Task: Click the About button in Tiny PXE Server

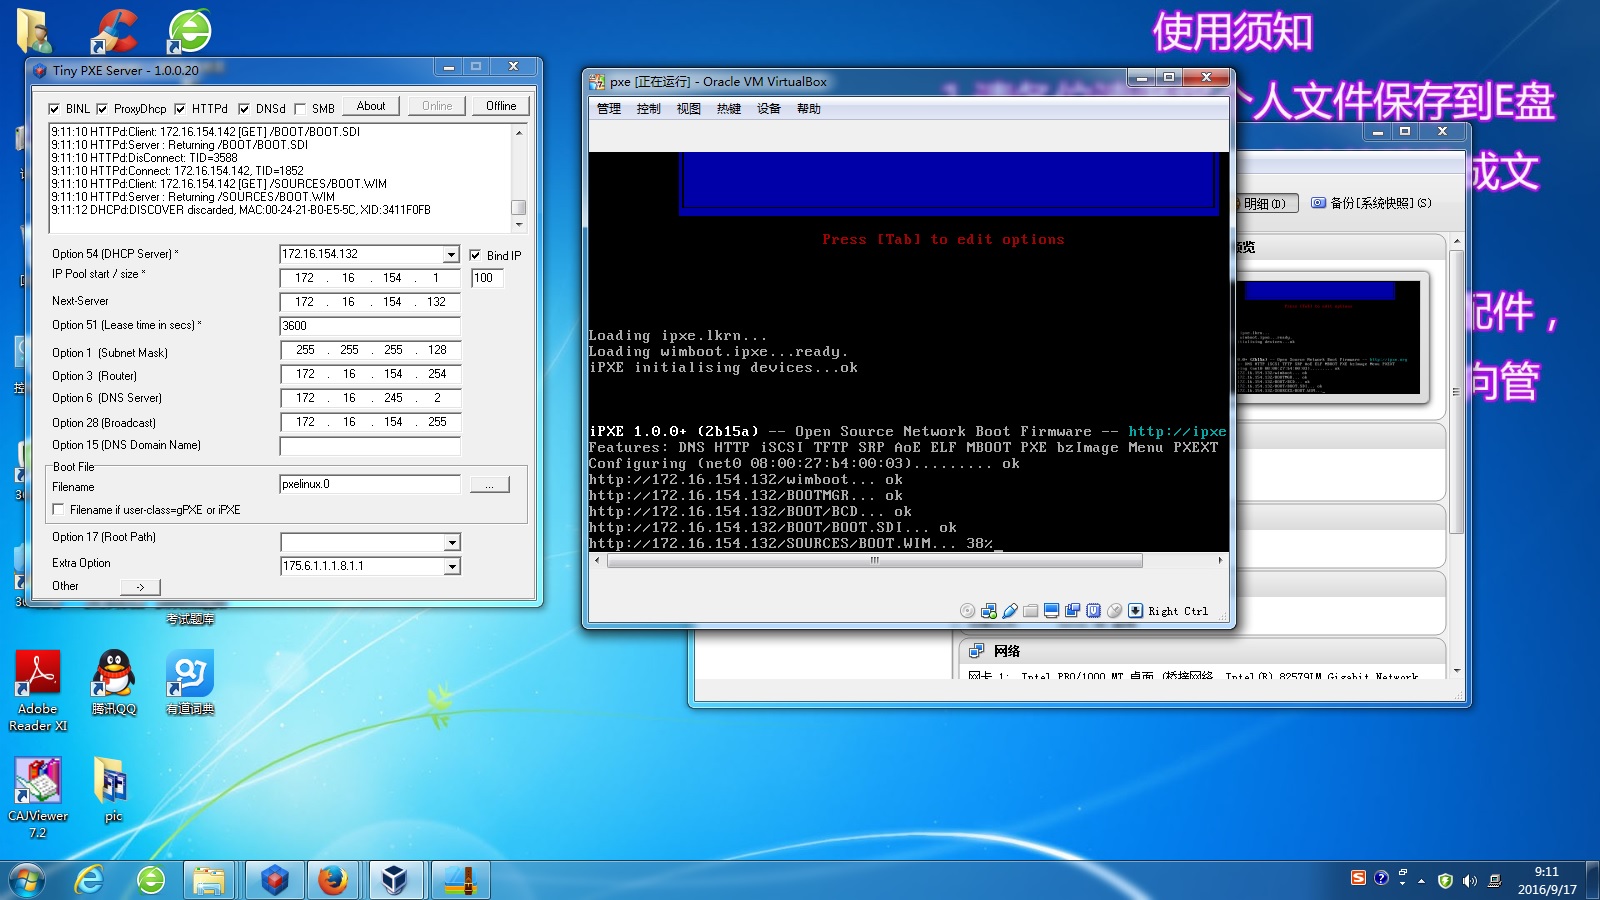Action: 371,106
